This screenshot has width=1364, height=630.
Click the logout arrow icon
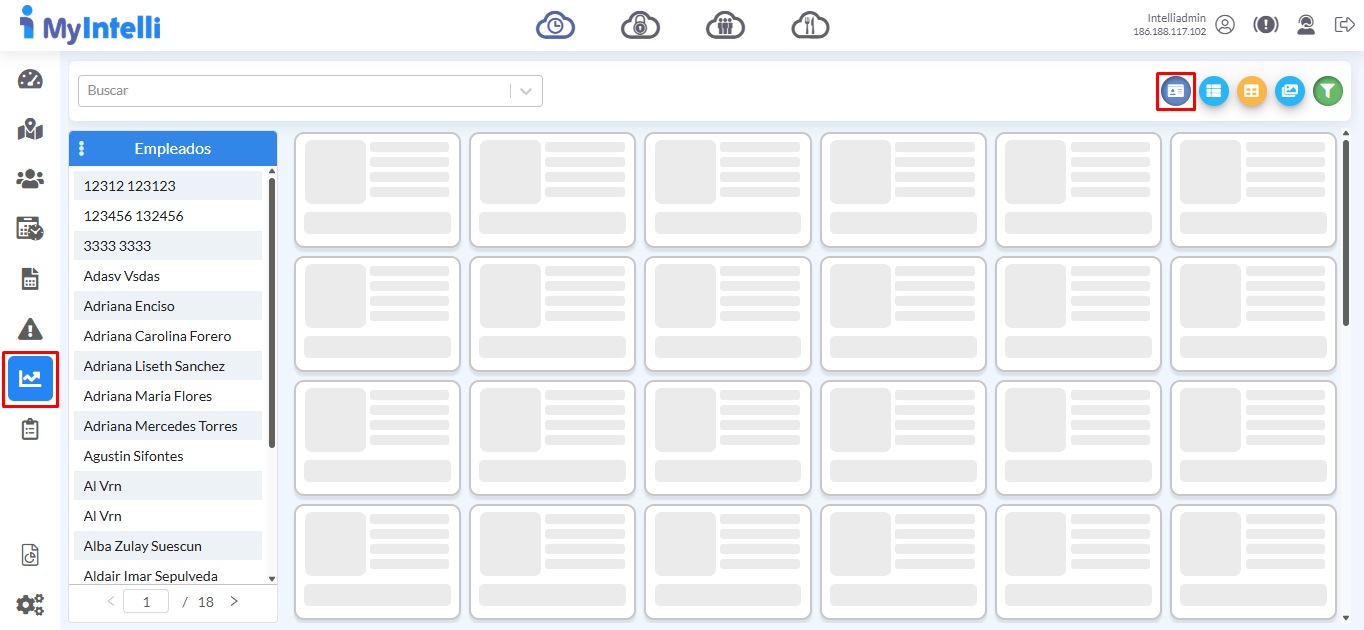tap(1344, 25)
